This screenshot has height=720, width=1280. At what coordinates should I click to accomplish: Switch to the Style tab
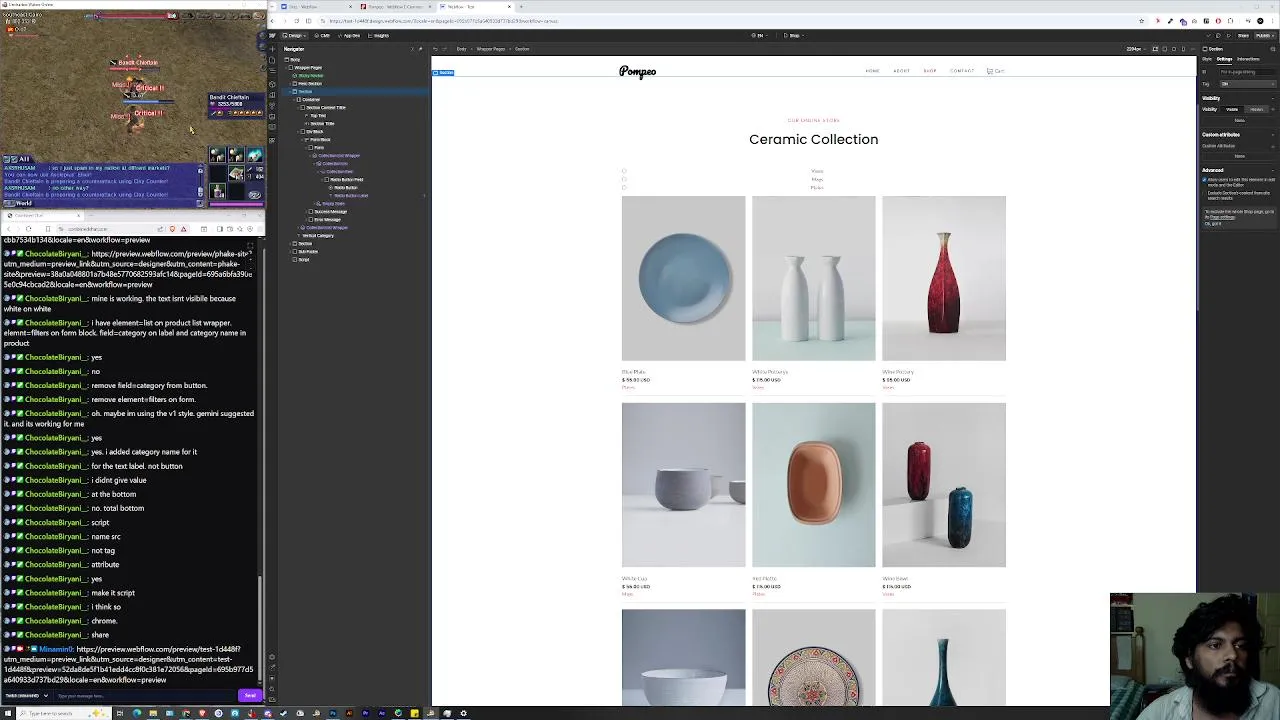coord(1207,59)
